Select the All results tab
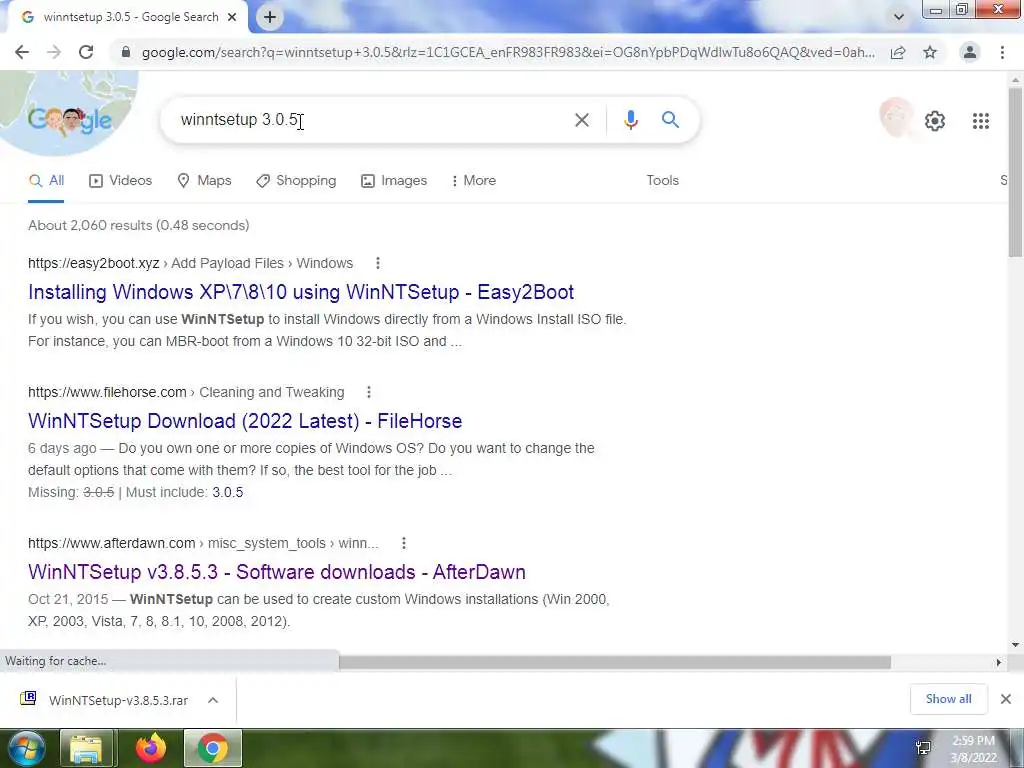Image resolution: width=1024 pixels, height=768 pixels. click(46, 181)
